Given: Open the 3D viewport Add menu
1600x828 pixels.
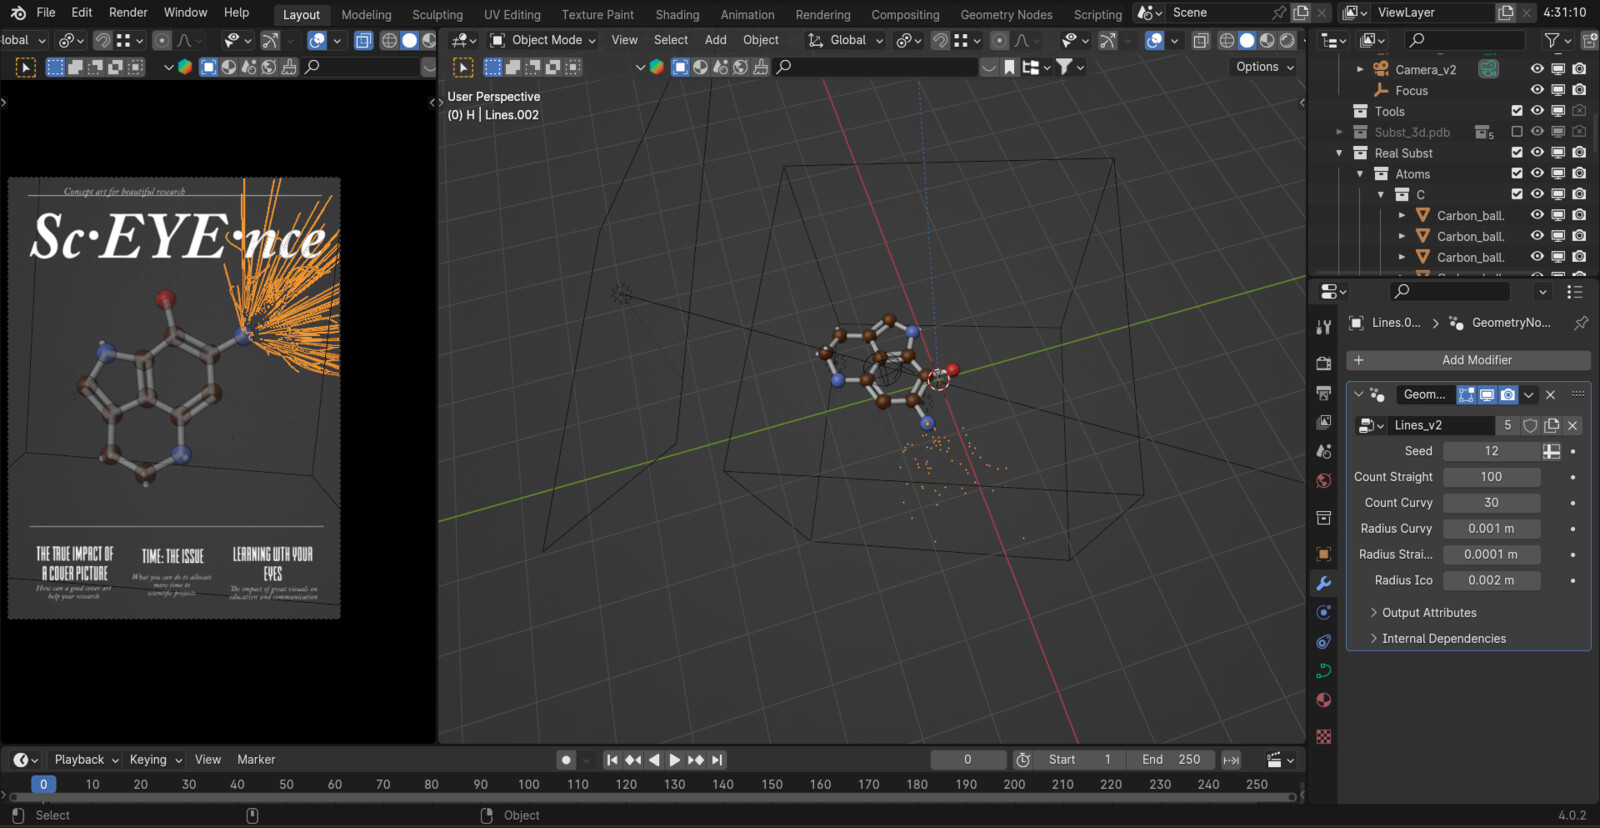Looking at the screenshot, I should 715,40.
